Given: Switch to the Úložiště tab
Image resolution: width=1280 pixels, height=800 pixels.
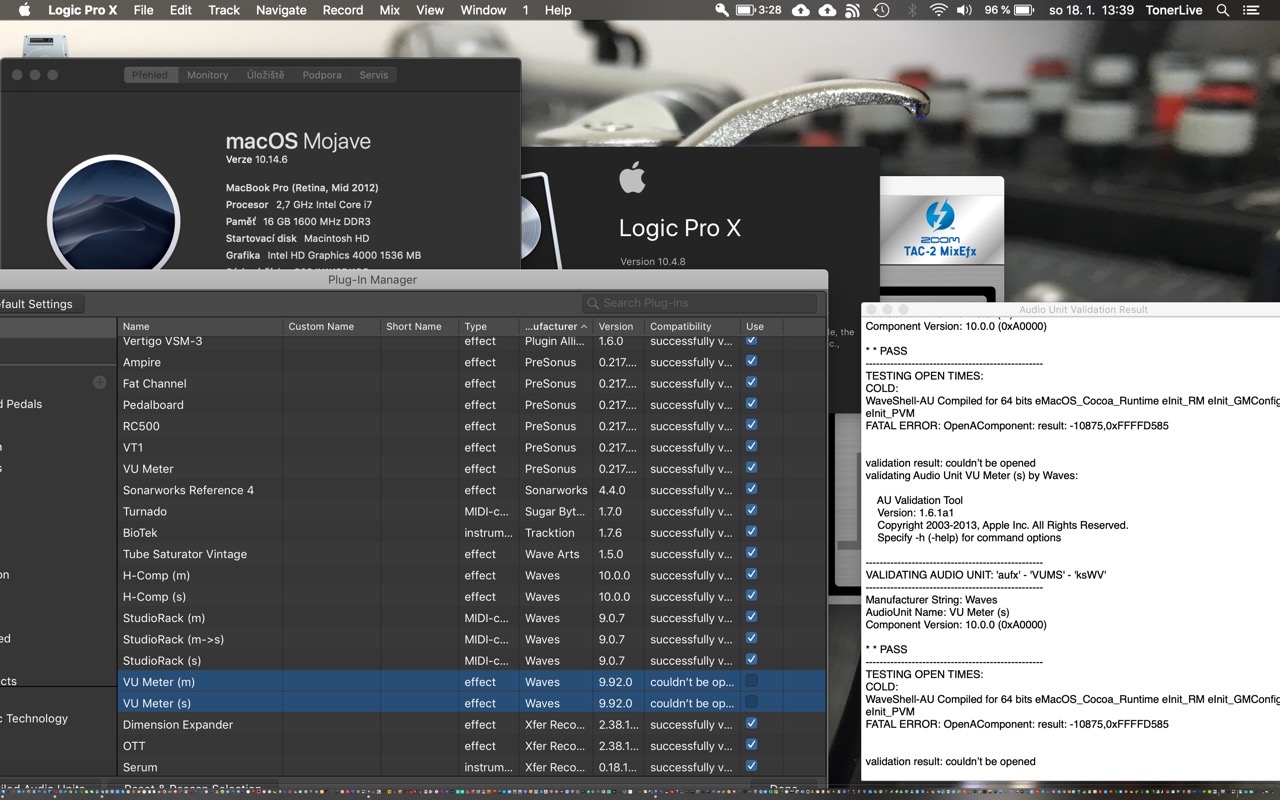Looking at the screenshot, I should [265, 75].
